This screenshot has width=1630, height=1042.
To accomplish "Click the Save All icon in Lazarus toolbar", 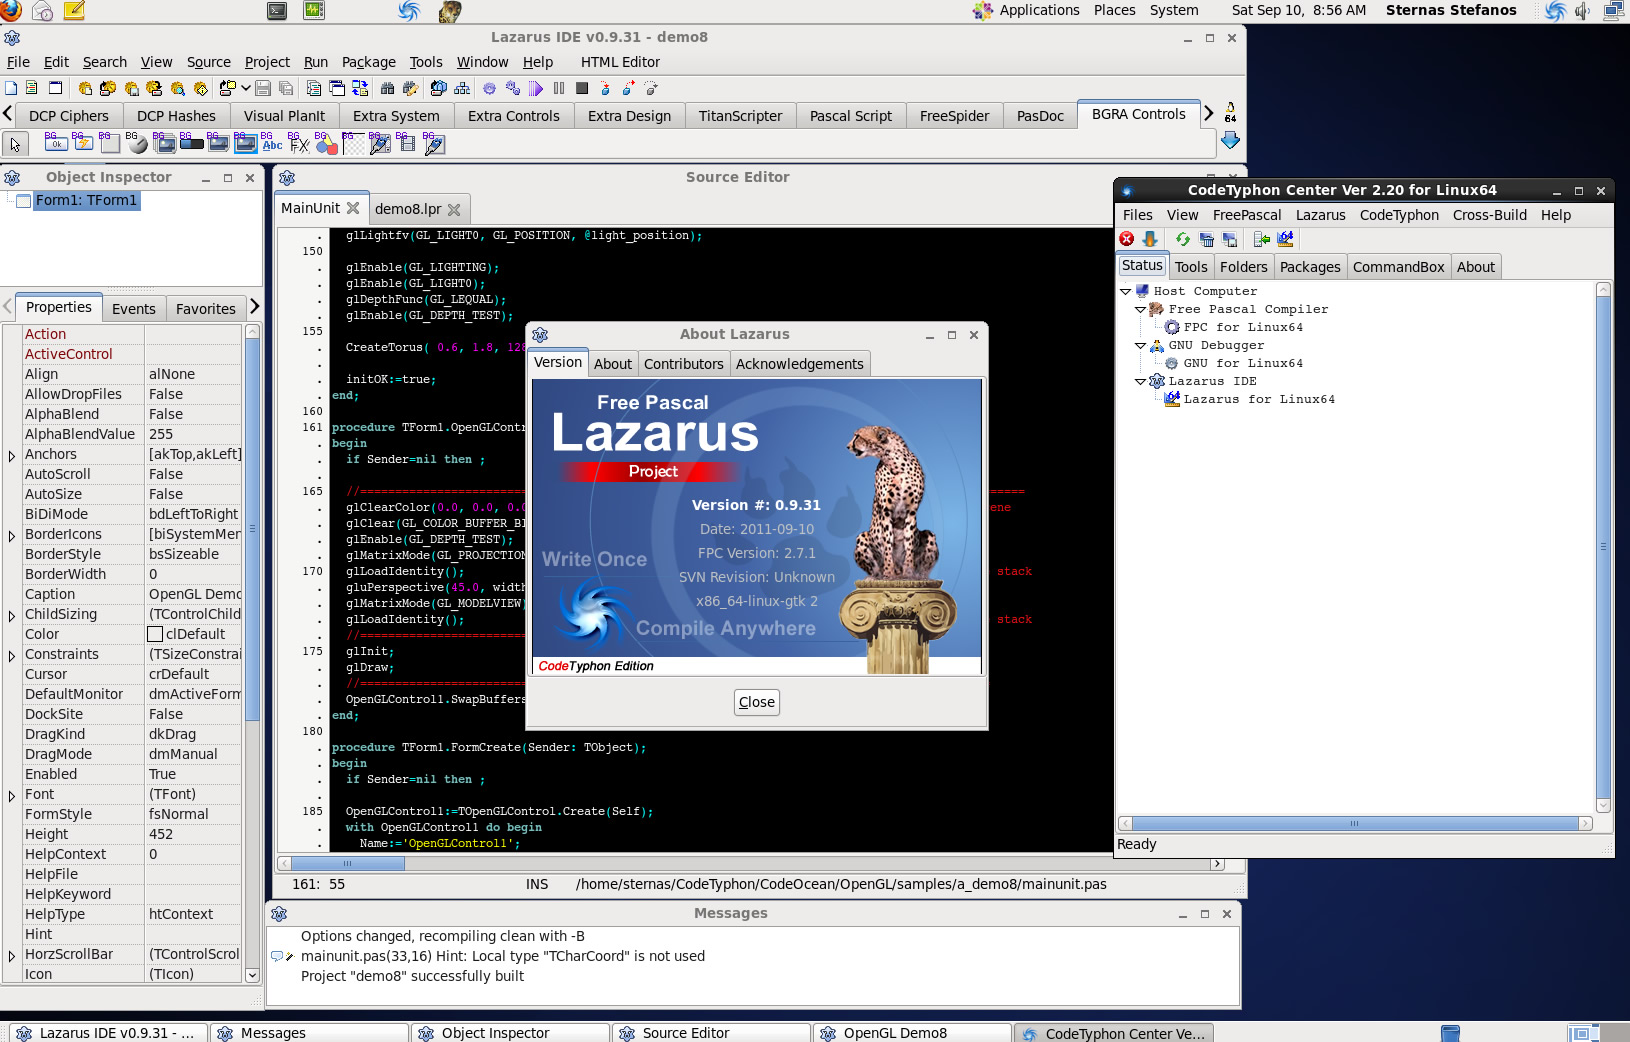I will coord(286,88).
